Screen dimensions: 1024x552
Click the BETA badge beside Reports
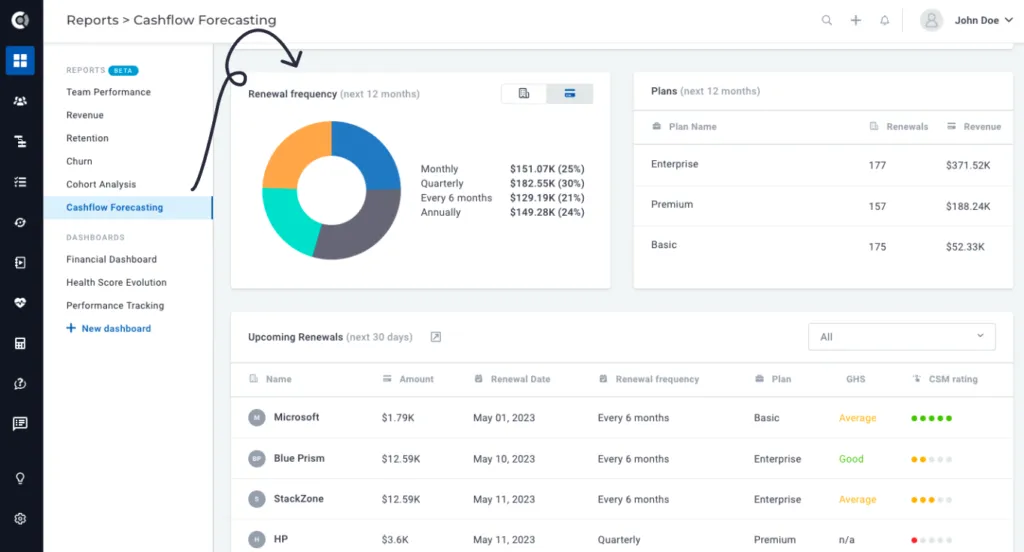pyautogui.click(x=123, y=71)
